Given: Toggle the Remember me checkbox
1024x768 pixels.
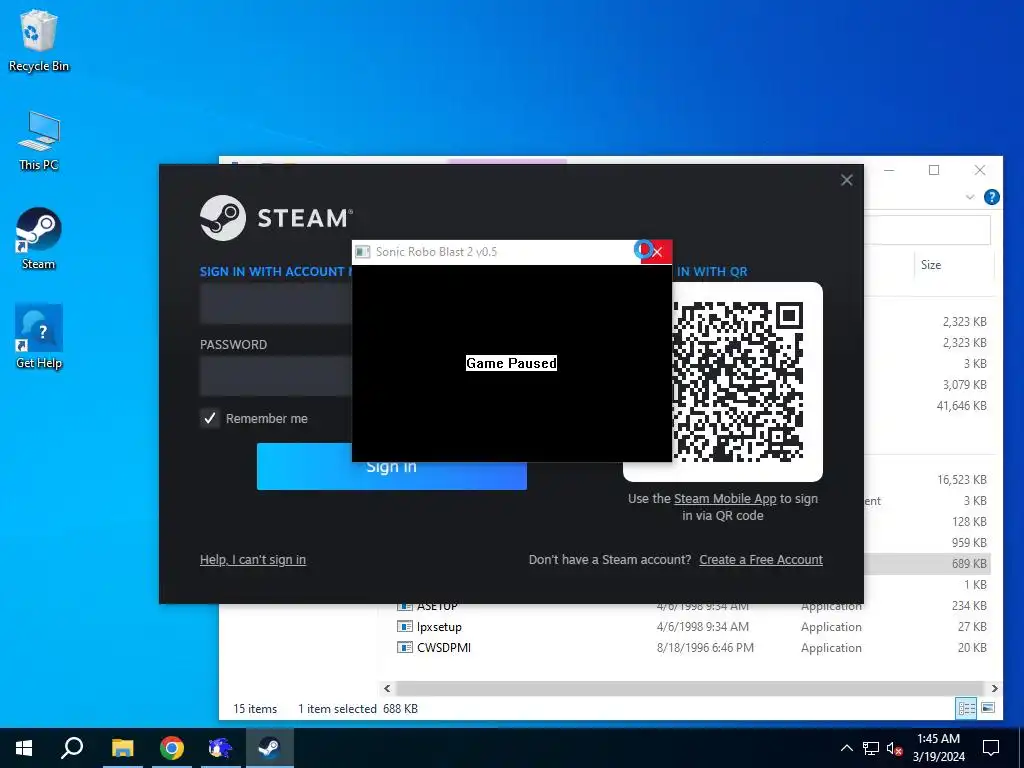Looking at the screenshot, I should click(x=209, y=419).
